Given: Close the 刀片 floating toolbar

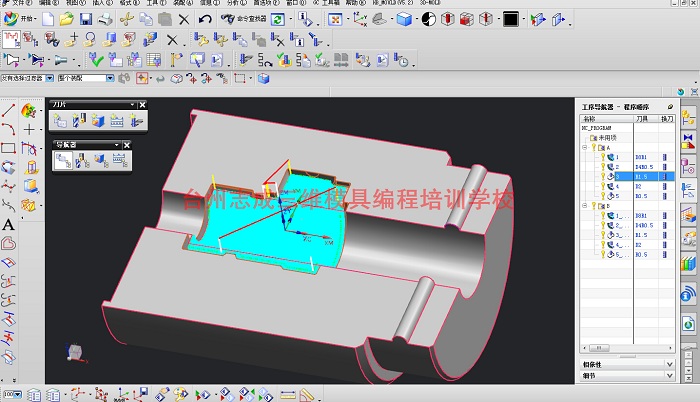Looking at the screenshot, I should click(142, 105).
